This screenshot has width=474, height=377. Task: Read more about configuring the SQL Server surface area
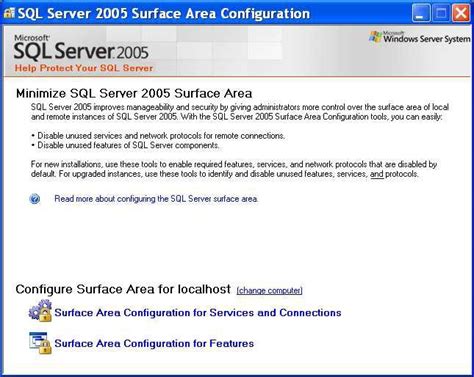pos(156,199)
